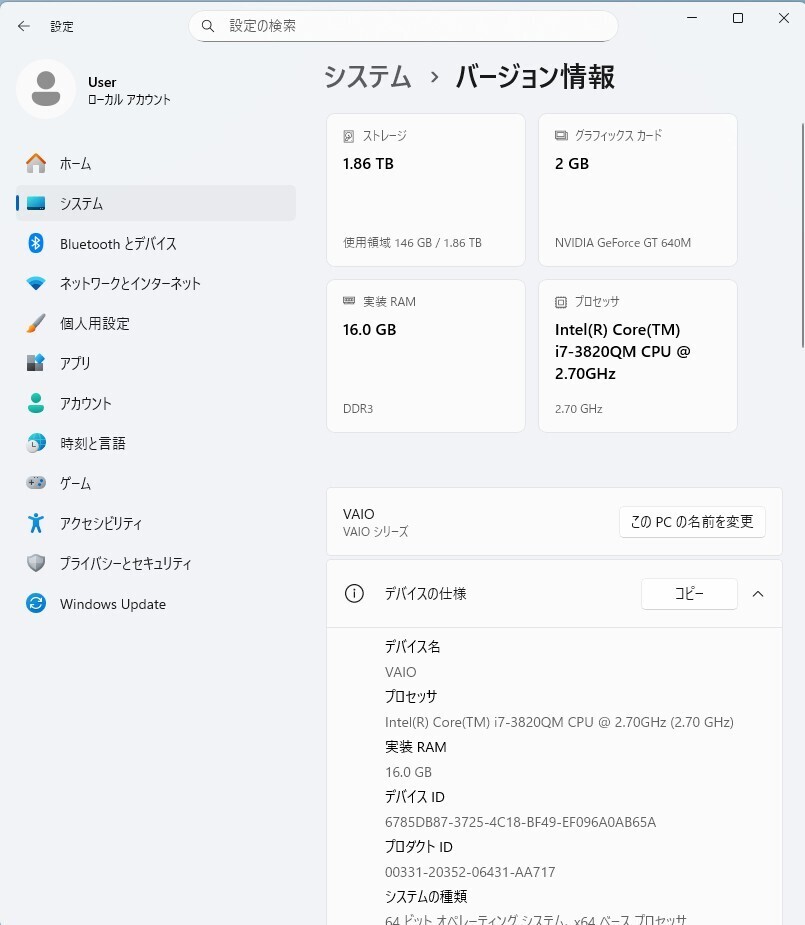Click VAIO value under デバイス名
Viewport: 805px width, 925px height.
pyautogui.click(x=400, y=672)
